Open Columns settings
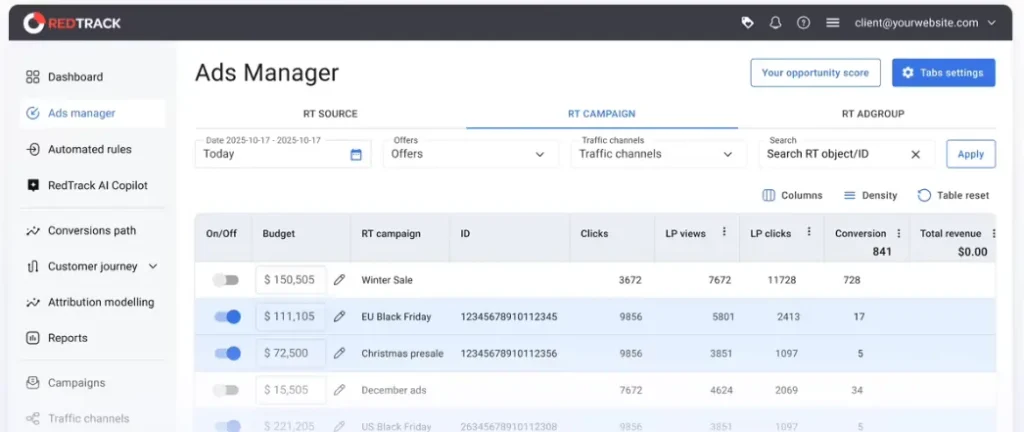The width and height of the screenshot is (1024, 432). (x=792, y=195)
